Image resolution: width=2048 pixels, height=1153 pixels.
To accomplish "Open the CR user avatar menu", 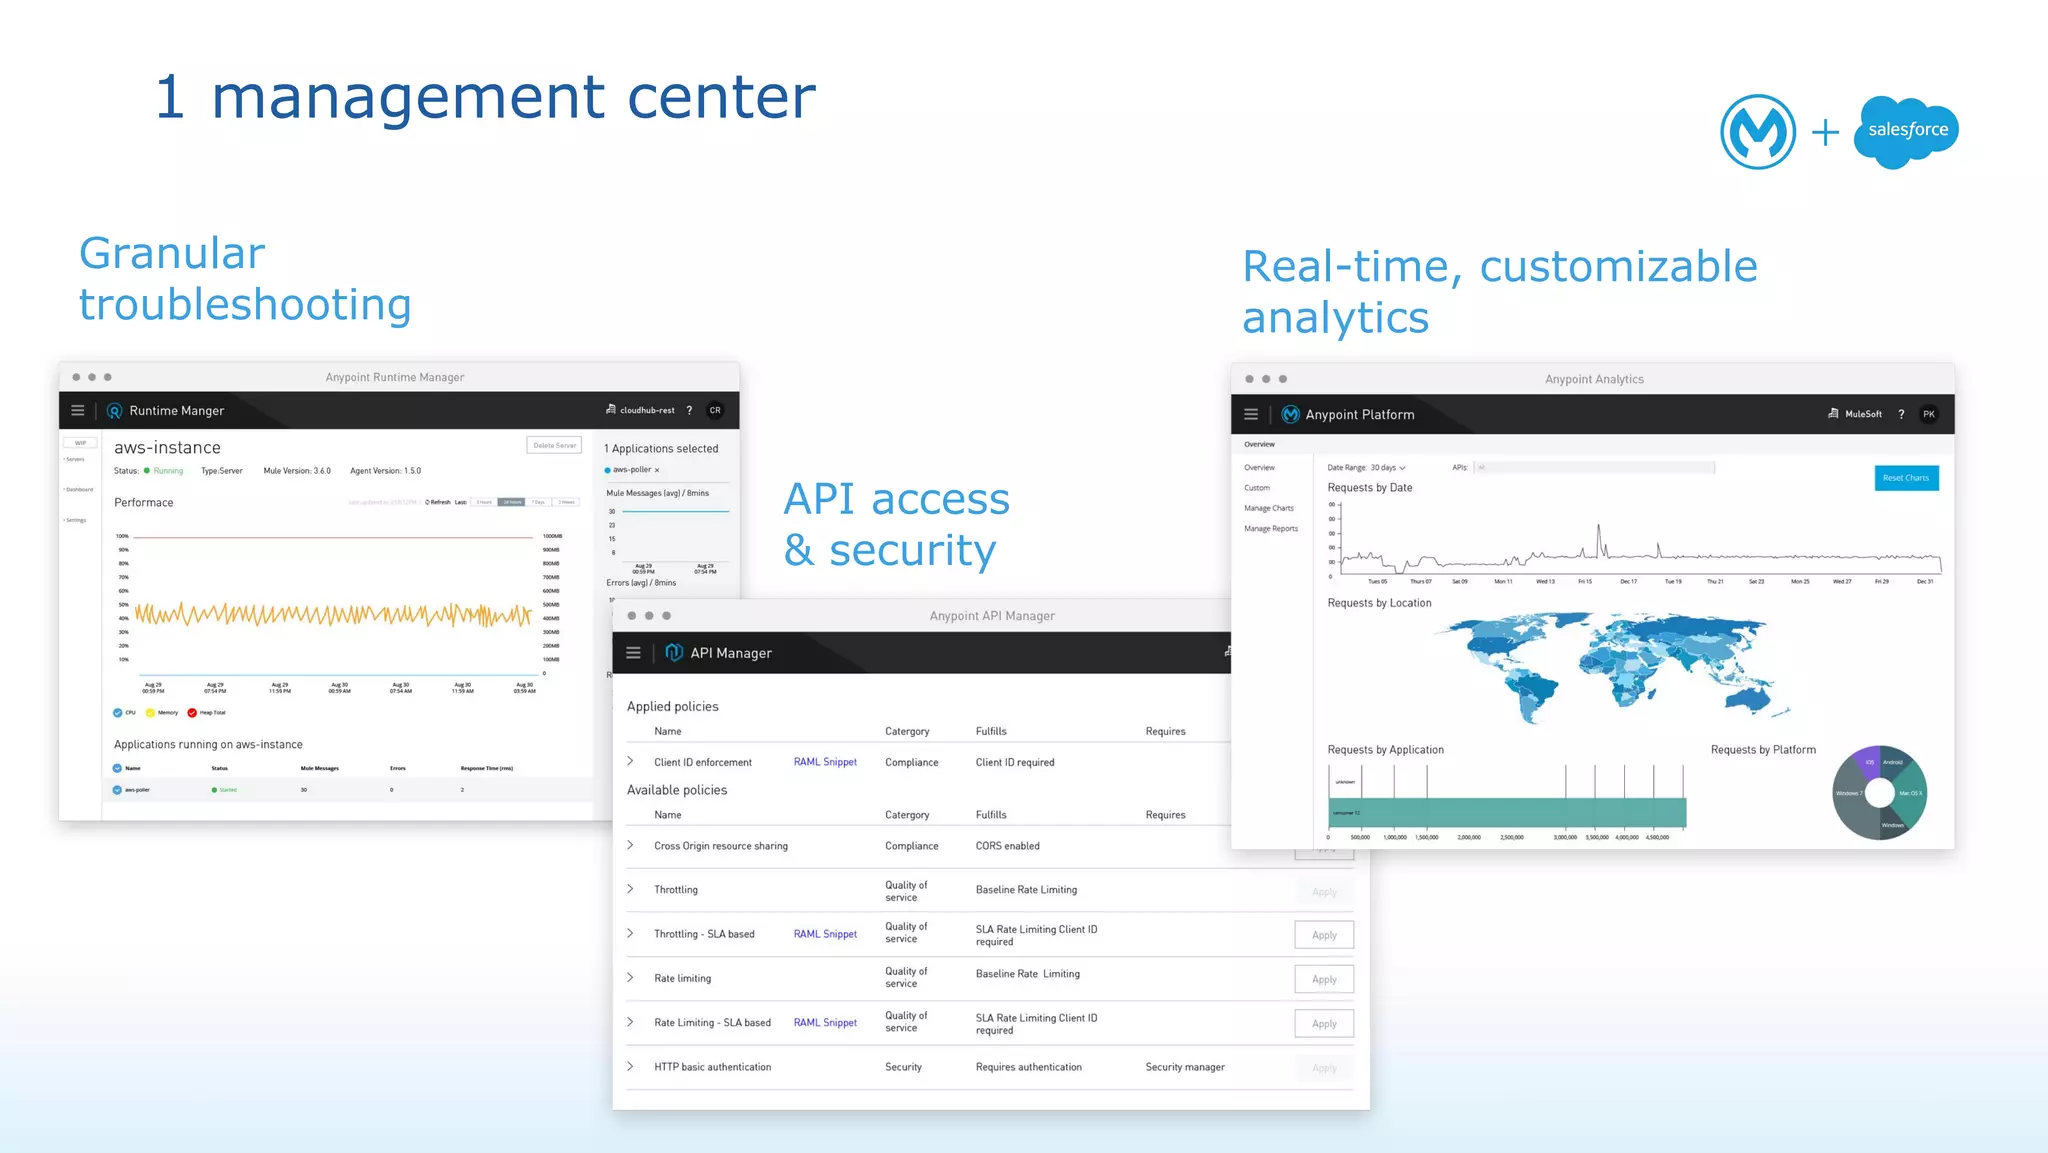I will (x=715, y=410).
